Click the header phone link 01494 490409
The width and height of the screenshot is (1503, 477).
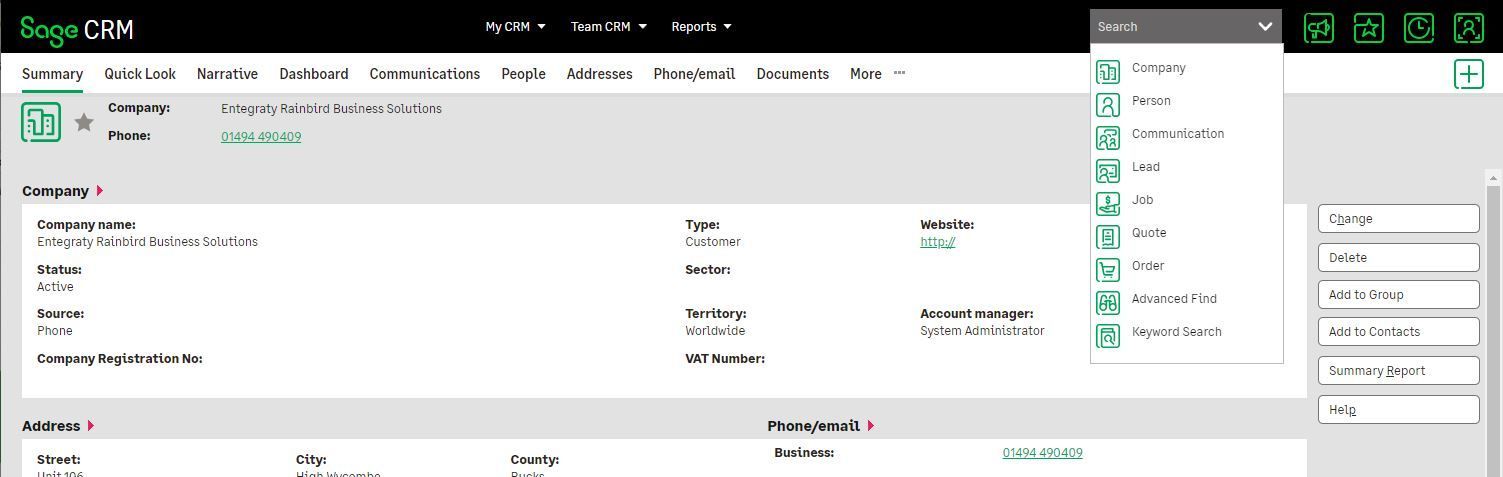point(261,137)
